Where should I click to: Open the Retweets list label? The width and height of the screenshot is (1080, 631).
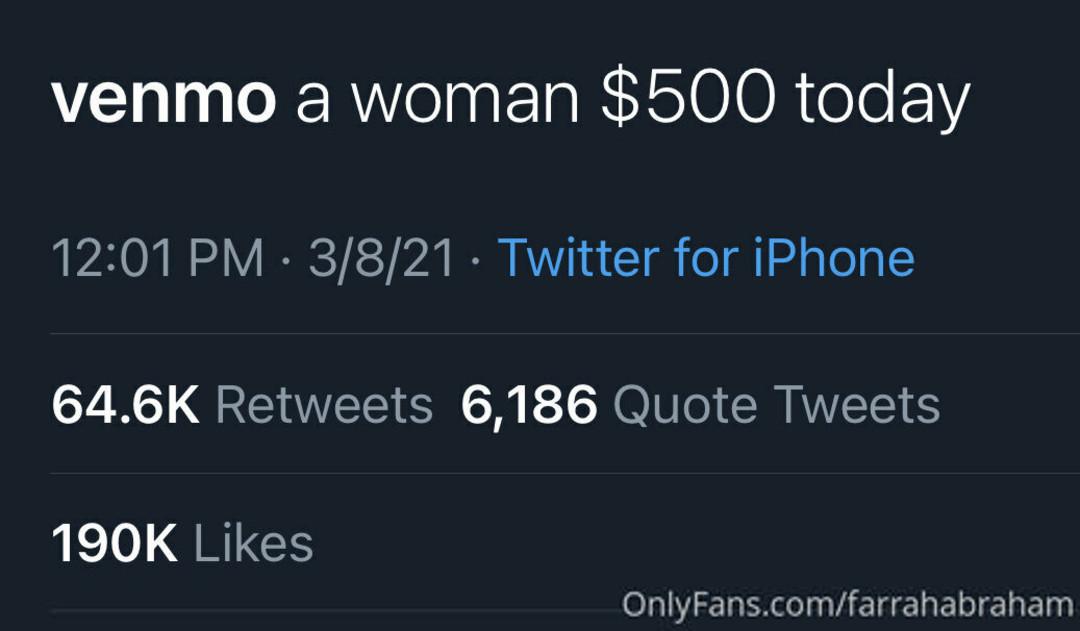(x=324, y=405)
